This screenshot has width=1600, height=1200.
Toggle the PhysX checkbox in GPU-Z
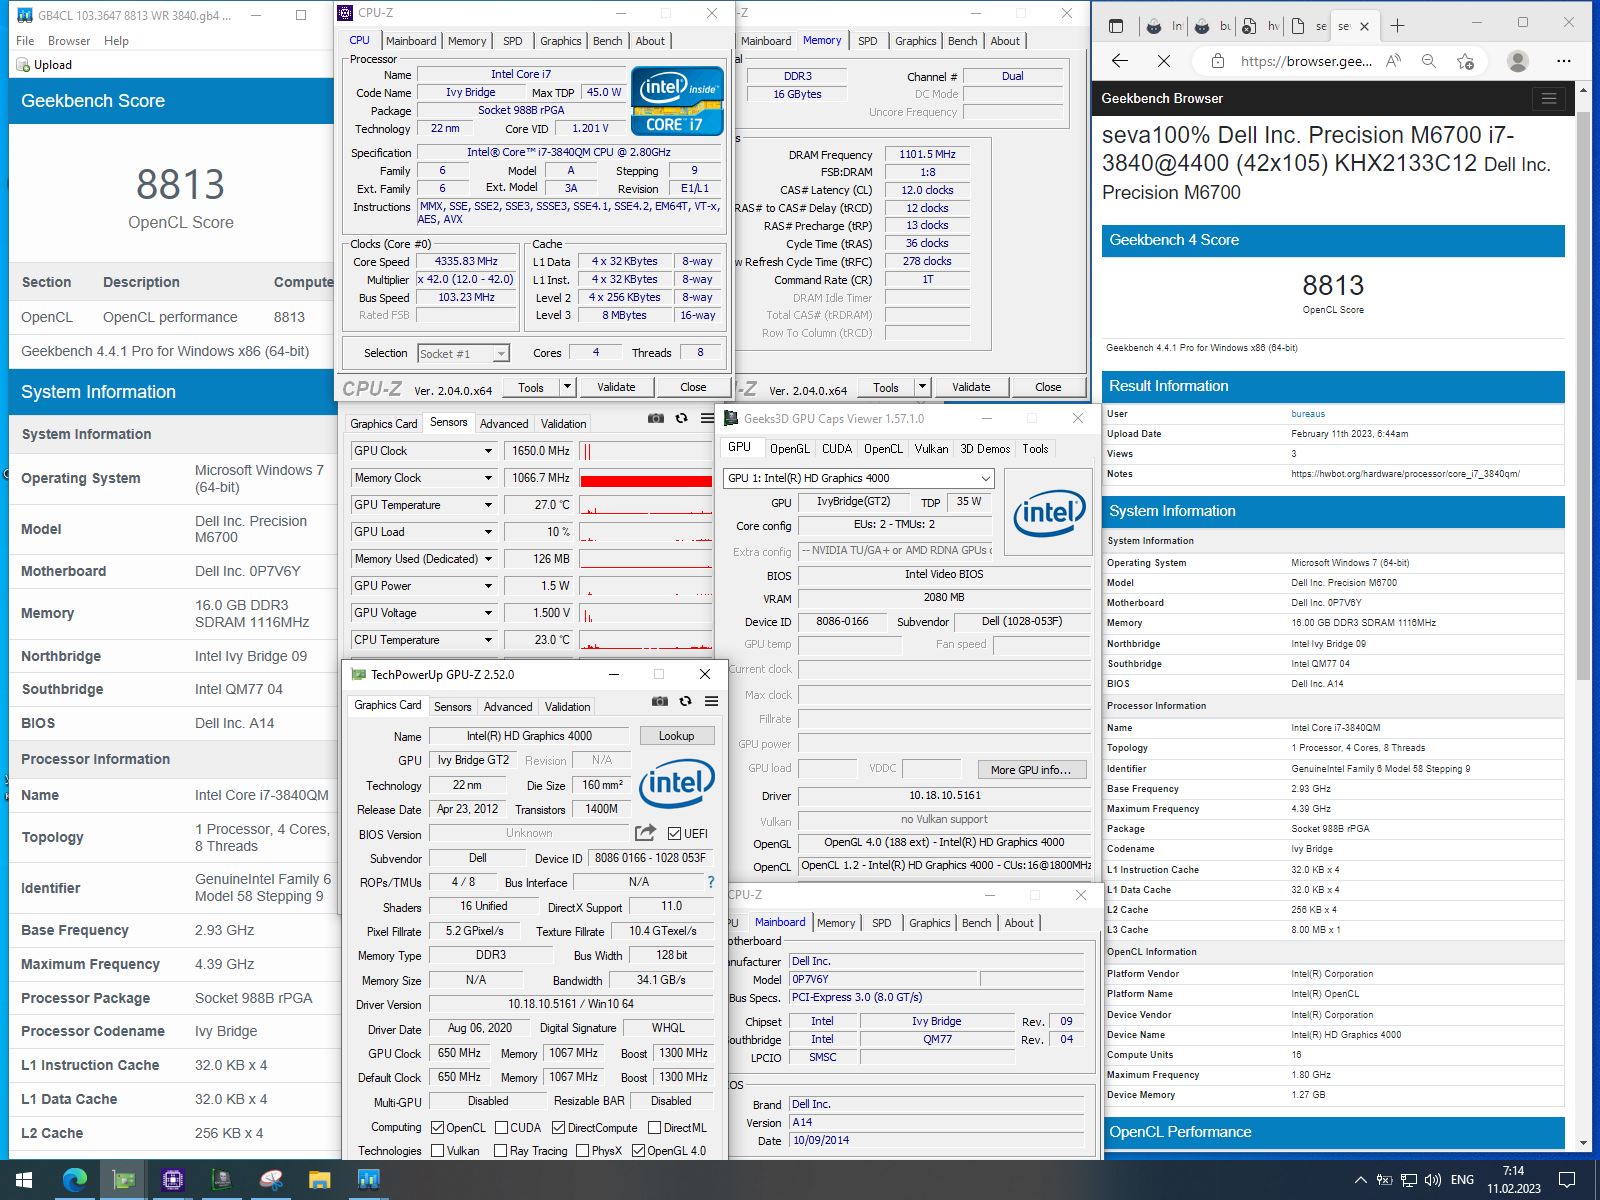pos(582,1151)
